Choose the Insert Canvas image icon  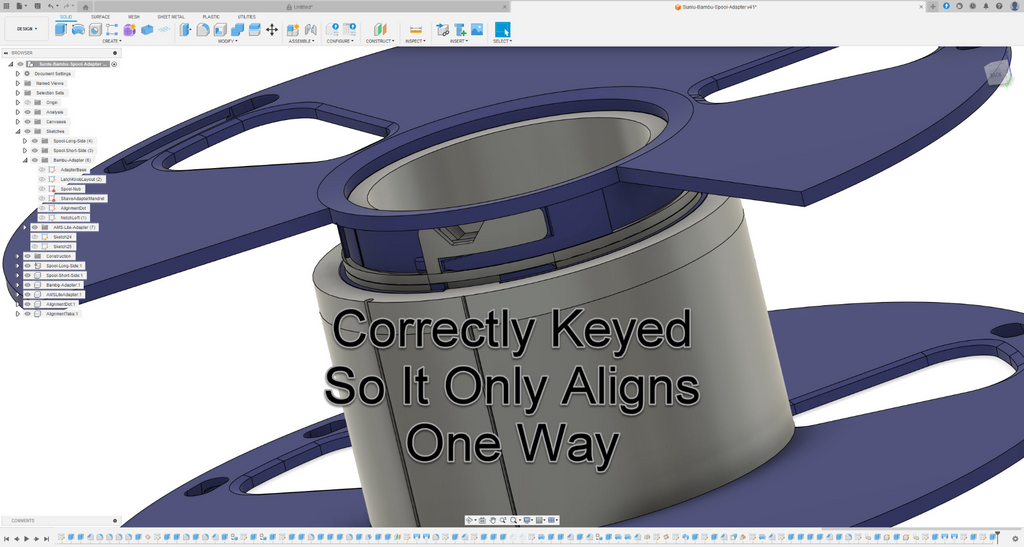coord(477,29)
